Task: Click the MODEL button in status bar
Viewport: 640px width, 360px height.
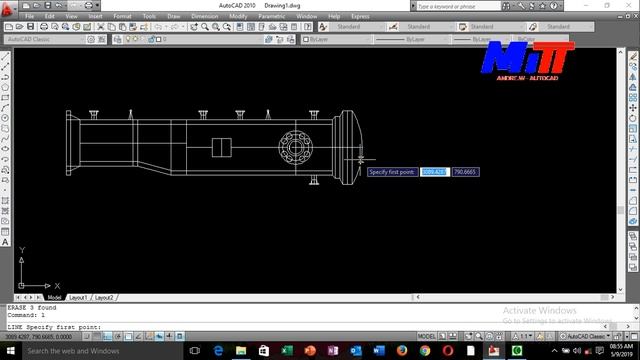Action: coord(427,336)
